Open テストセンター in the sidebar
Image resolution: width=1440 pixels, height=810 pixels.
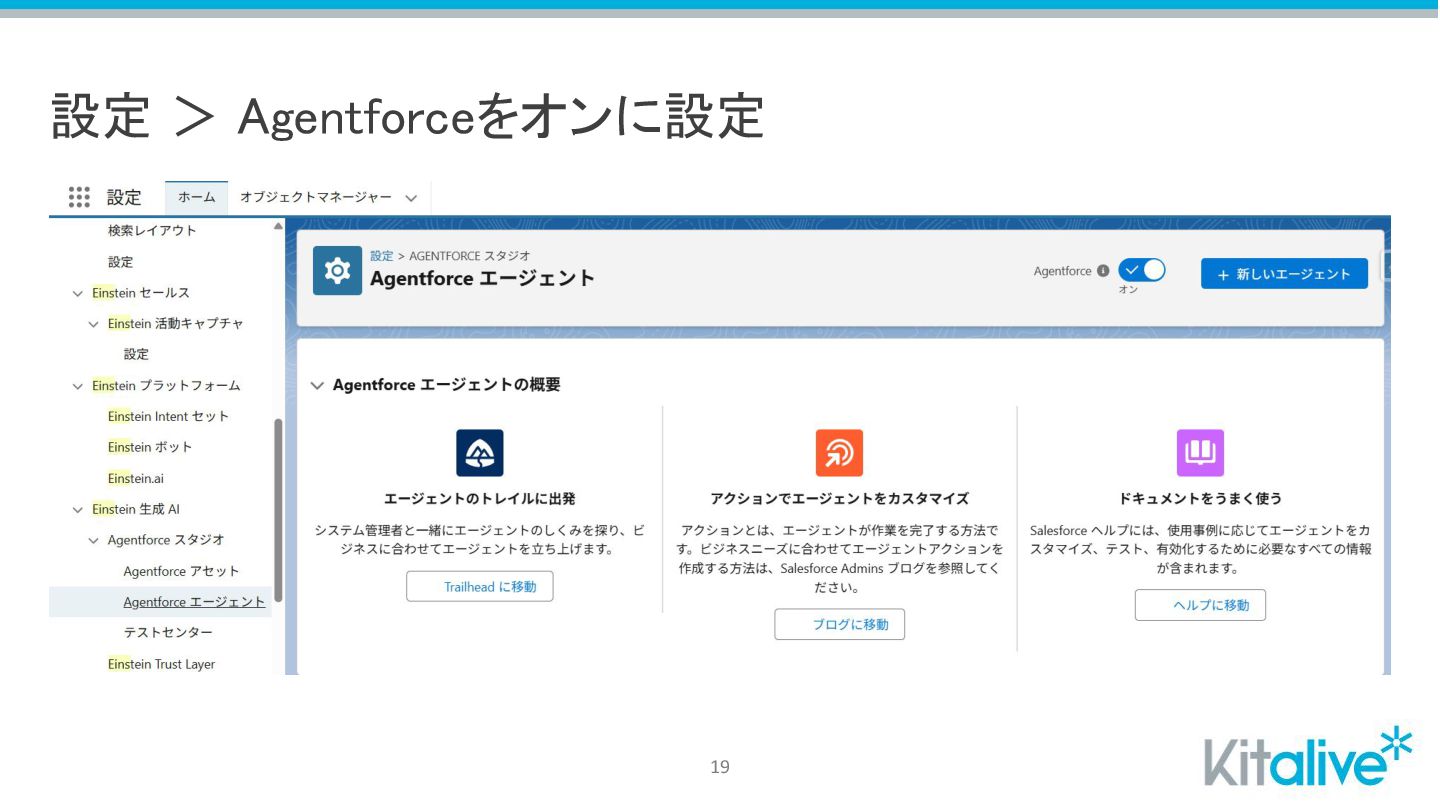(x=168, y=633)
